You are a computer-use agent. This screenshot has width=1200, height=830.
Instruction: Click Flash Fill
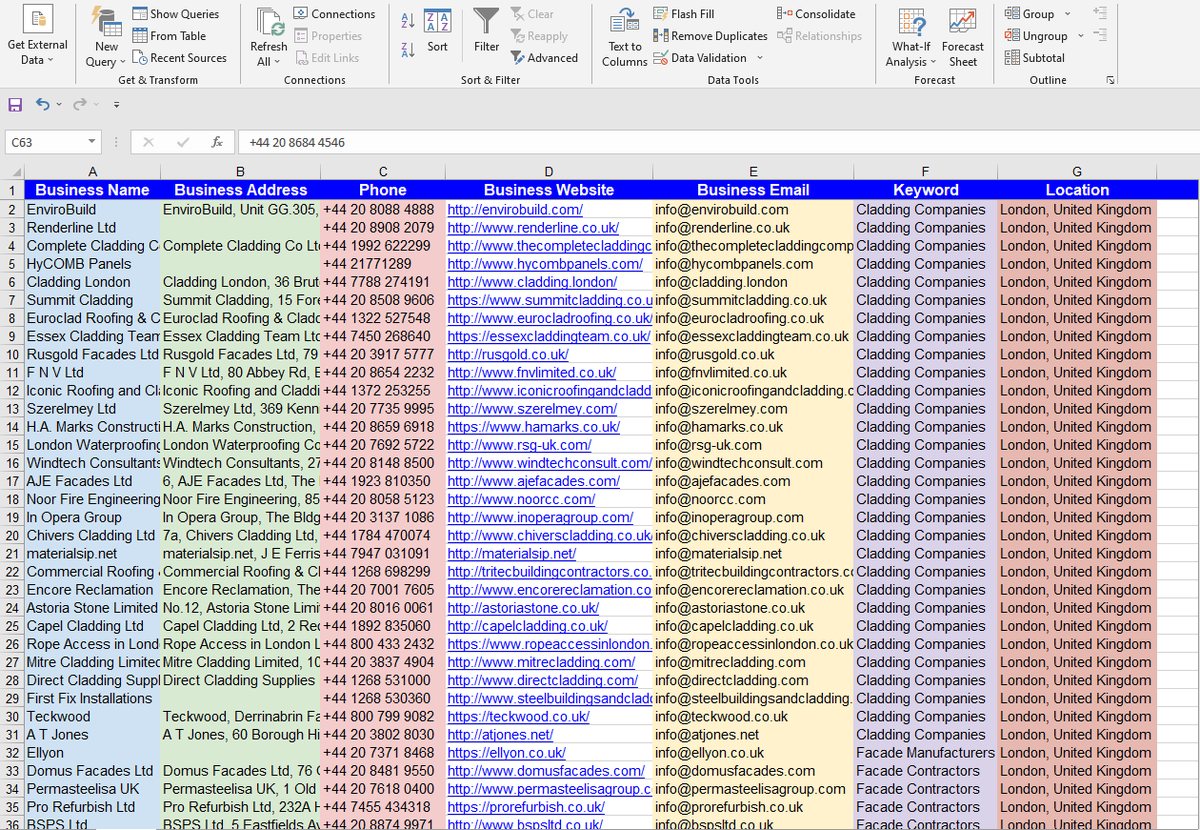click(x=684, y=14)
